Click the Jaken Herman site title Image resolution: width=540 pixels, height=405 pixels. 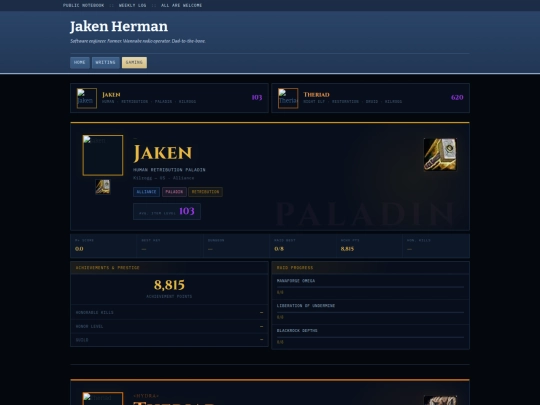coord(119,27)
